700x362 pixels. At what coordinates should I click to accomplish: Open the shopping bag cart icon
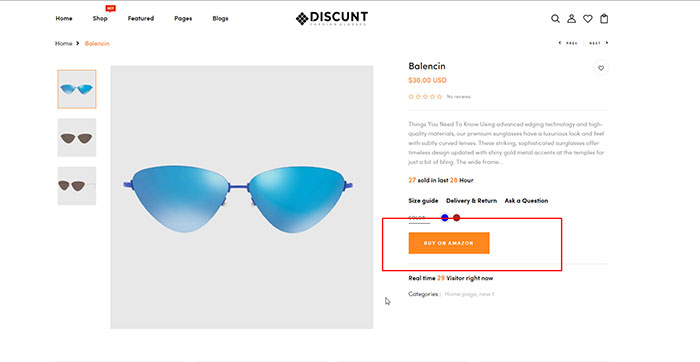pos(604,19)
